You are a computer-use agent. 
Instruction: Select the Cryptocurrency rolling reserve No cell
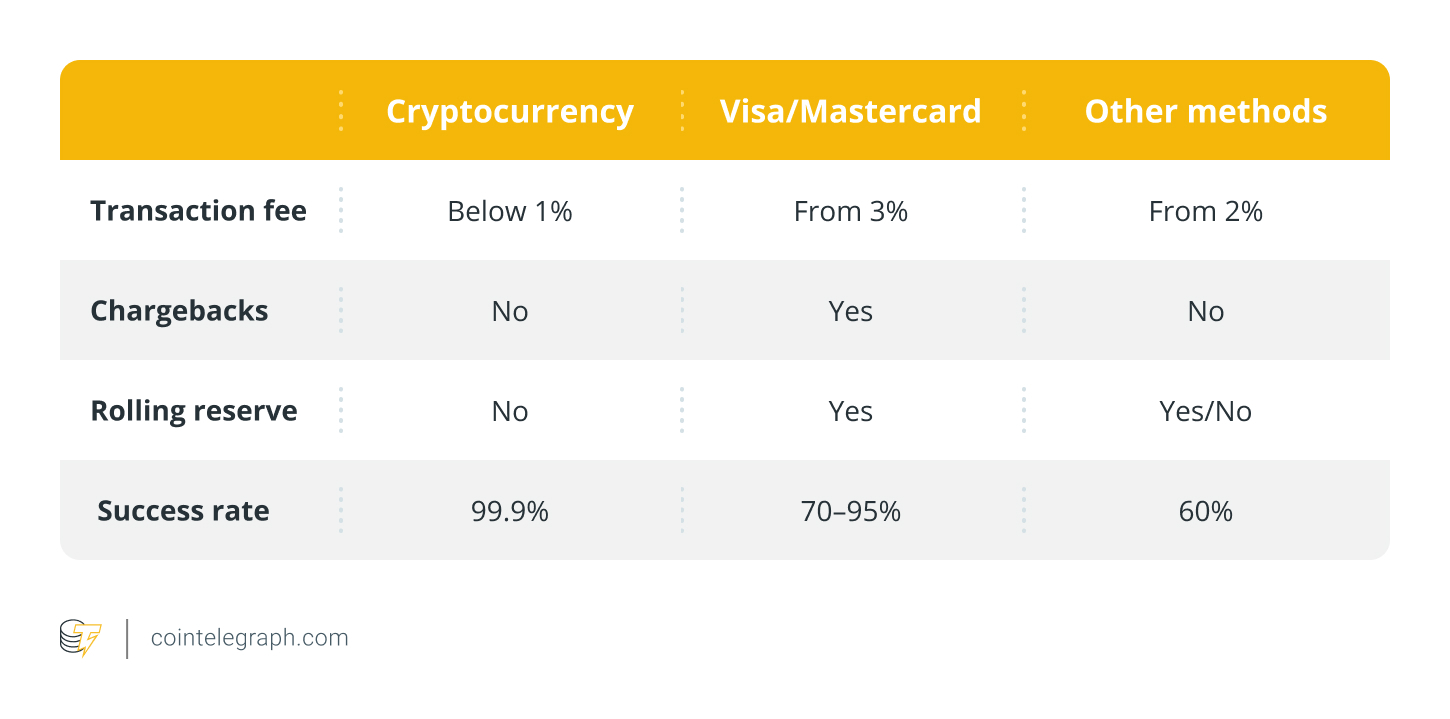[510, 411]
